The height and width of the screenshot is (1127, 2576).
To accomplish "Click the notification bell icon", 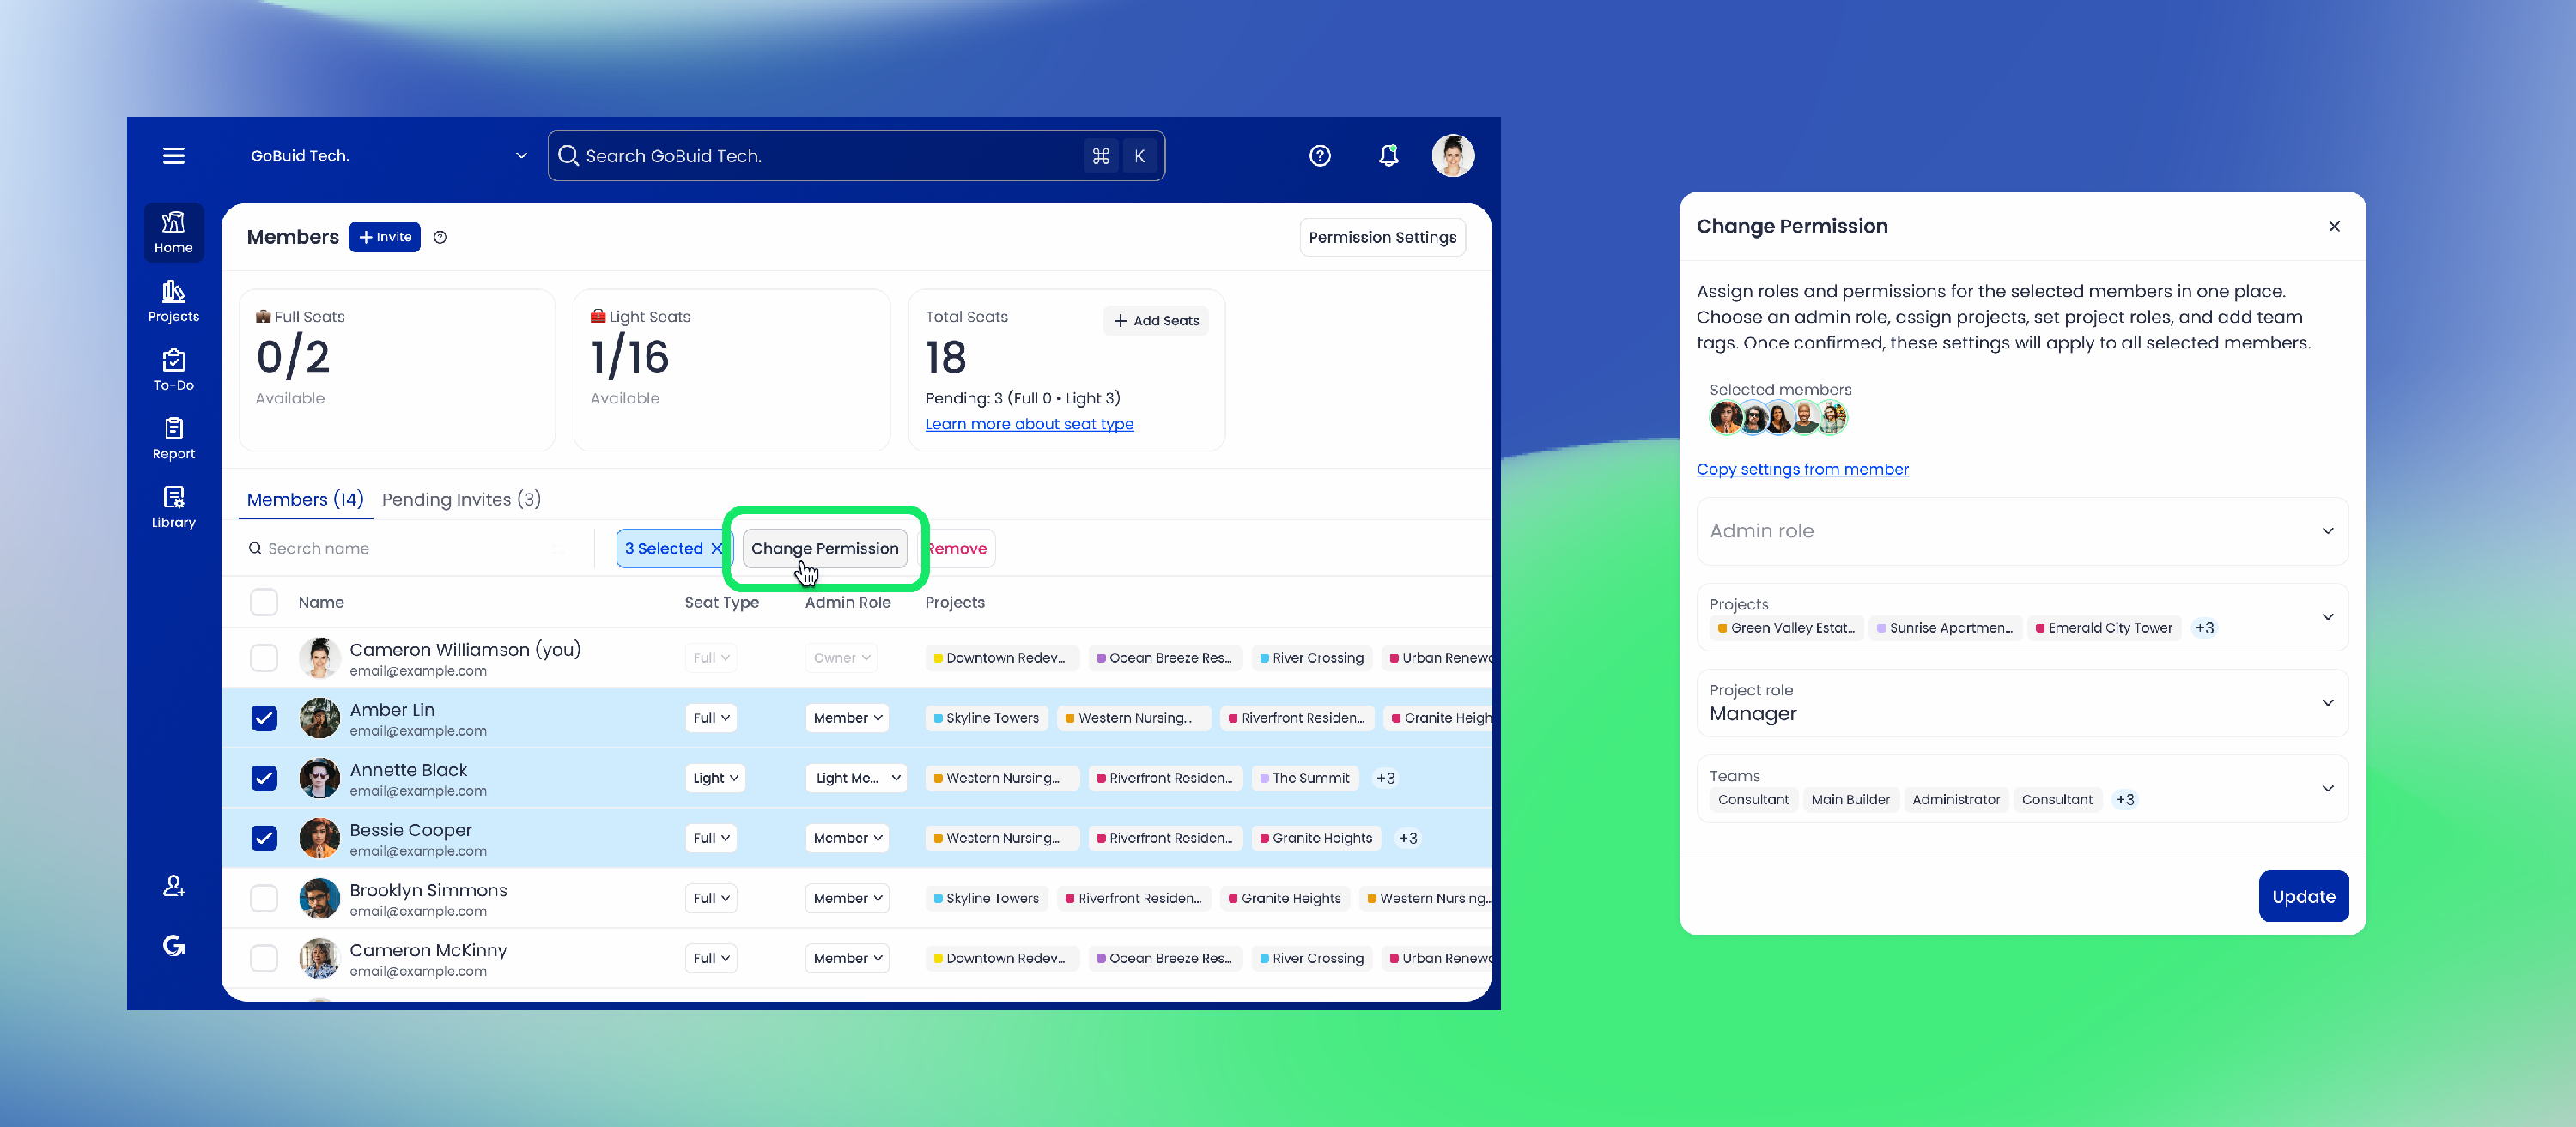I will (1388, 155).
